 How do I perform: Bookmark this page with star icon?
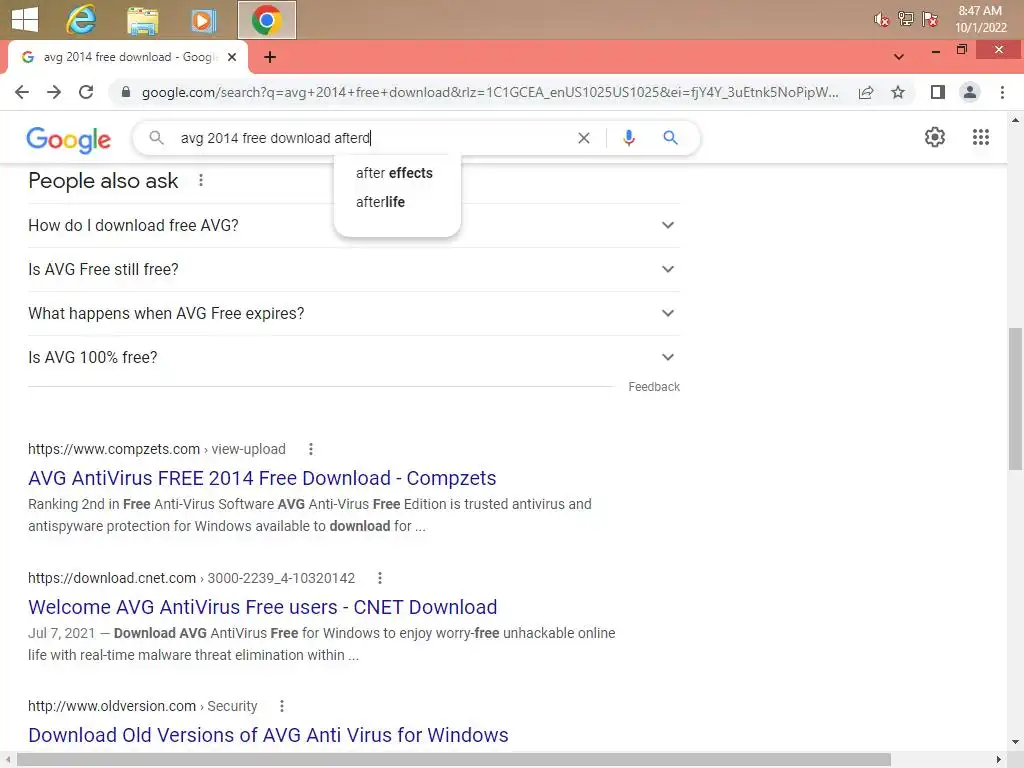pyautogui.click(x=898, y=92)
